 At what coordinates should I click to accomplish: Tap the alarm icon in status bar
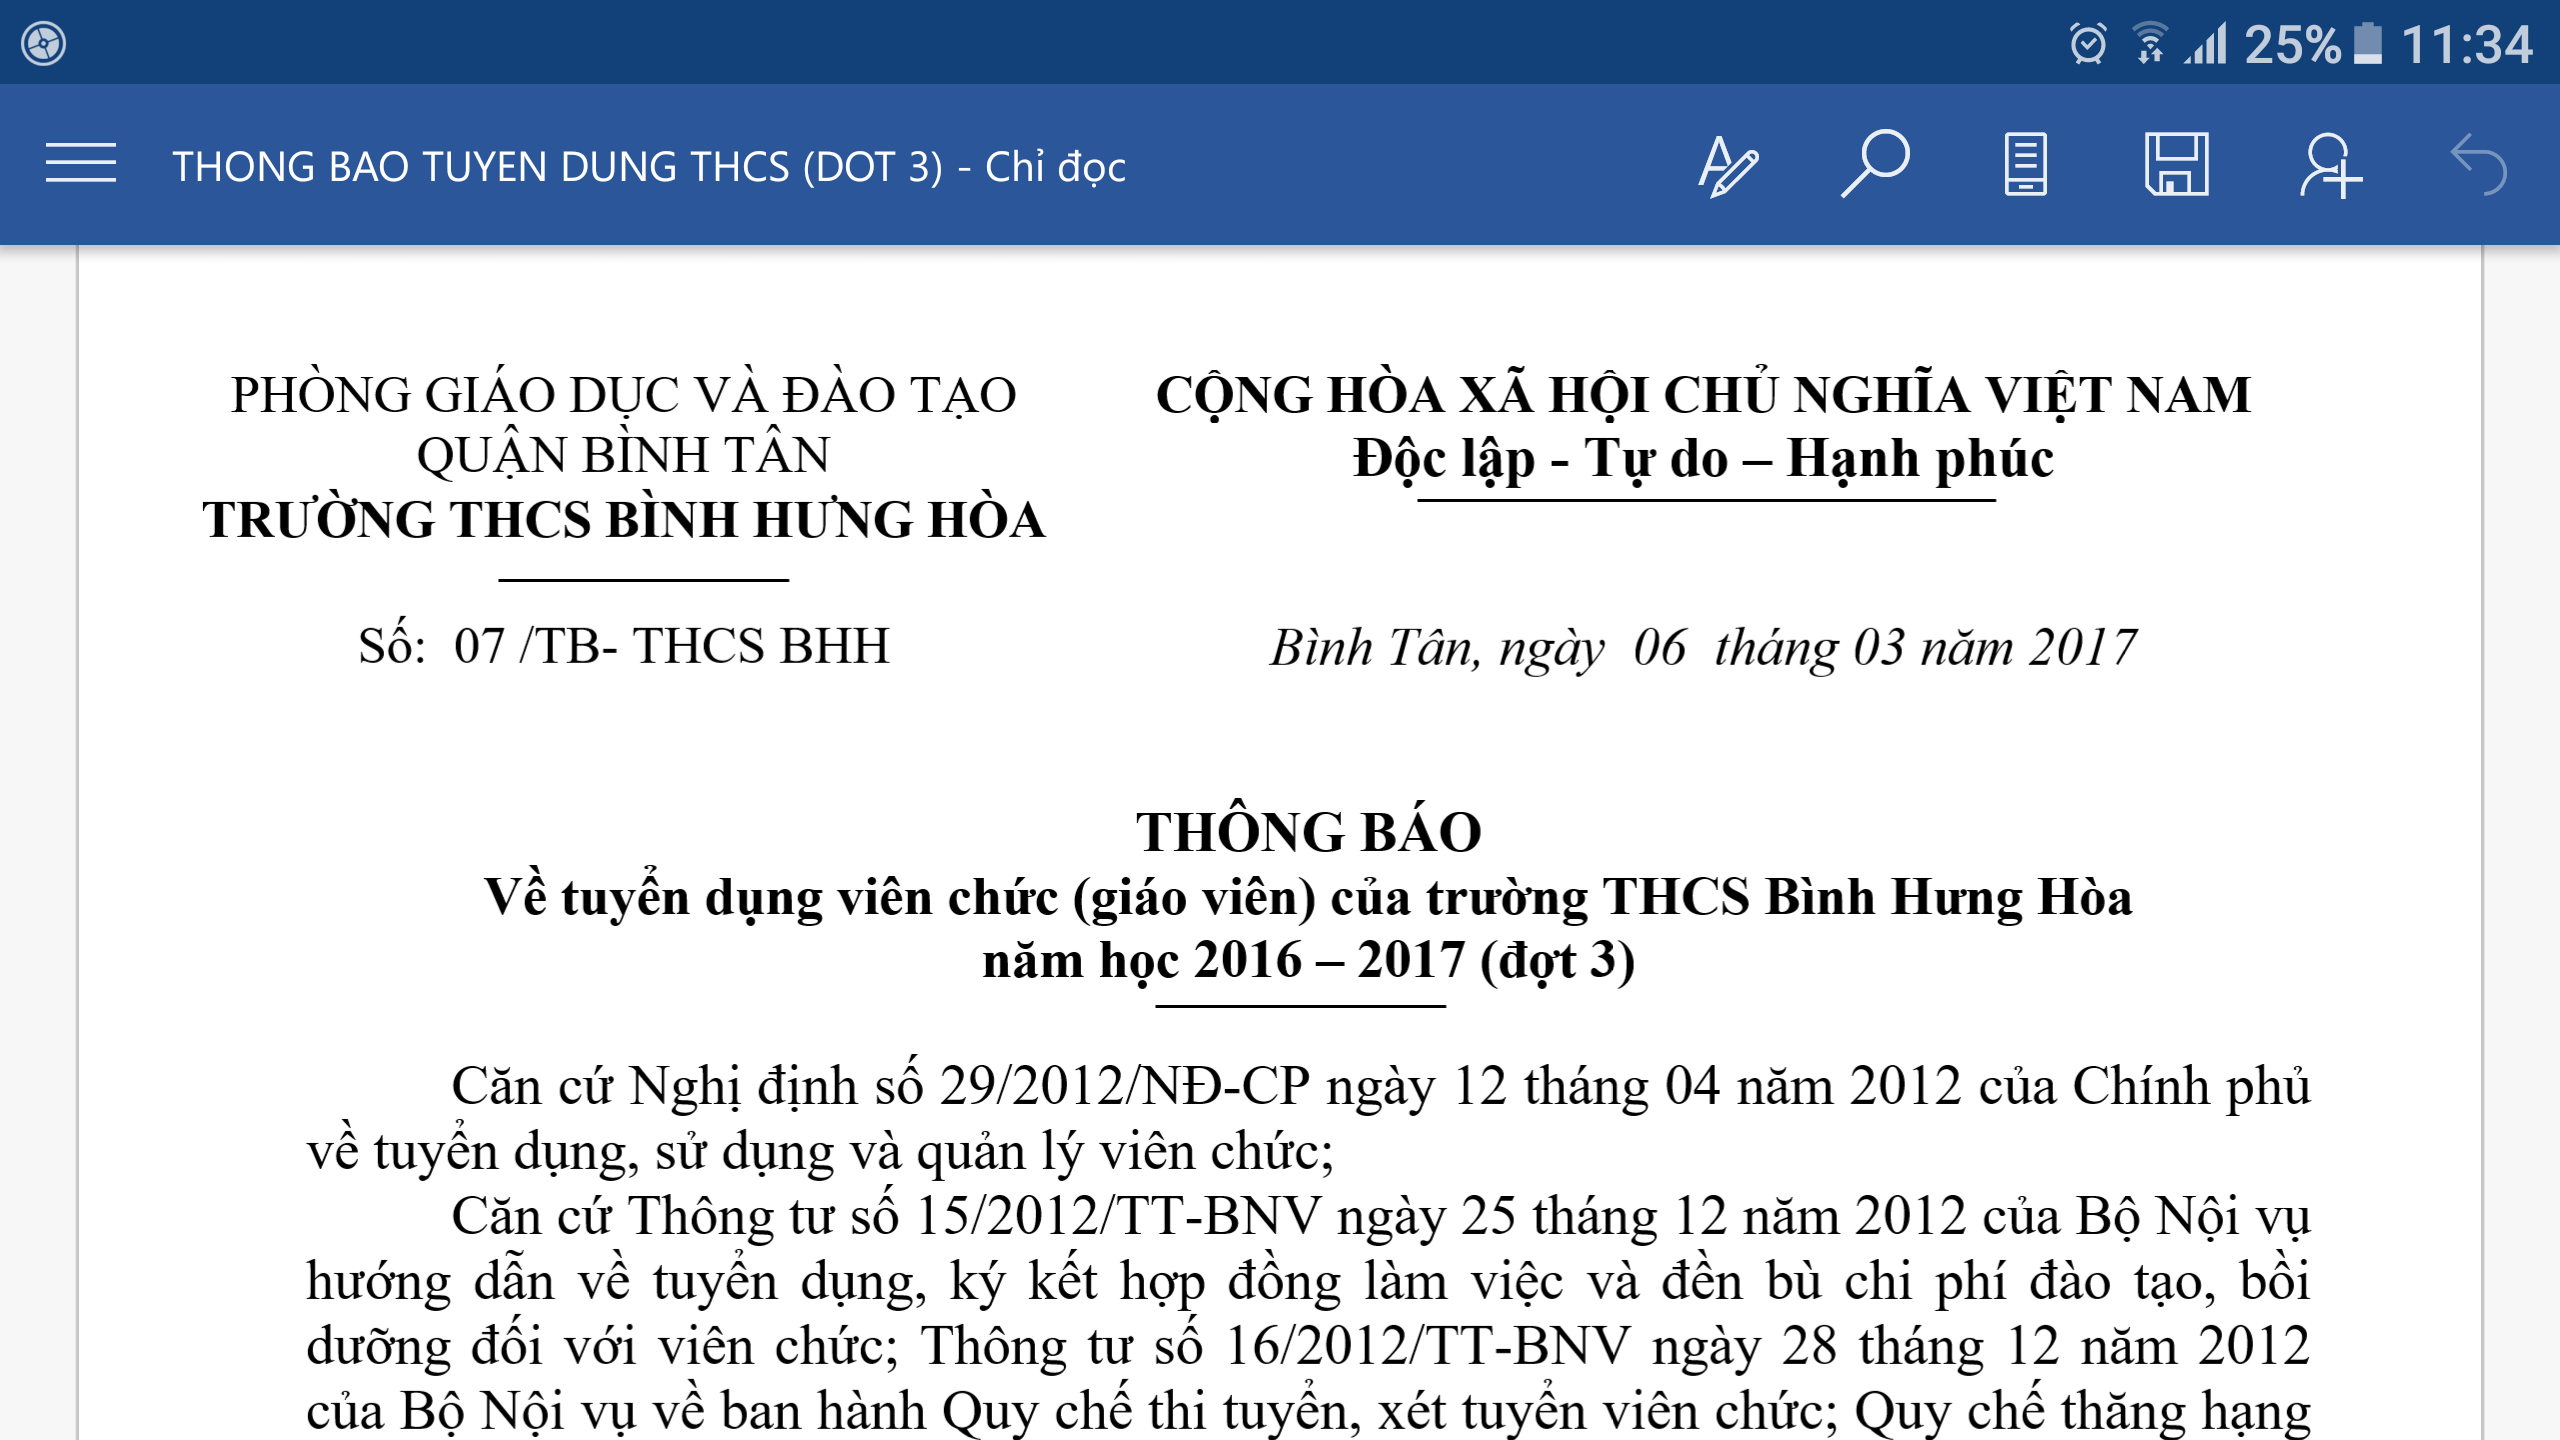click(x=2088, y=44)
